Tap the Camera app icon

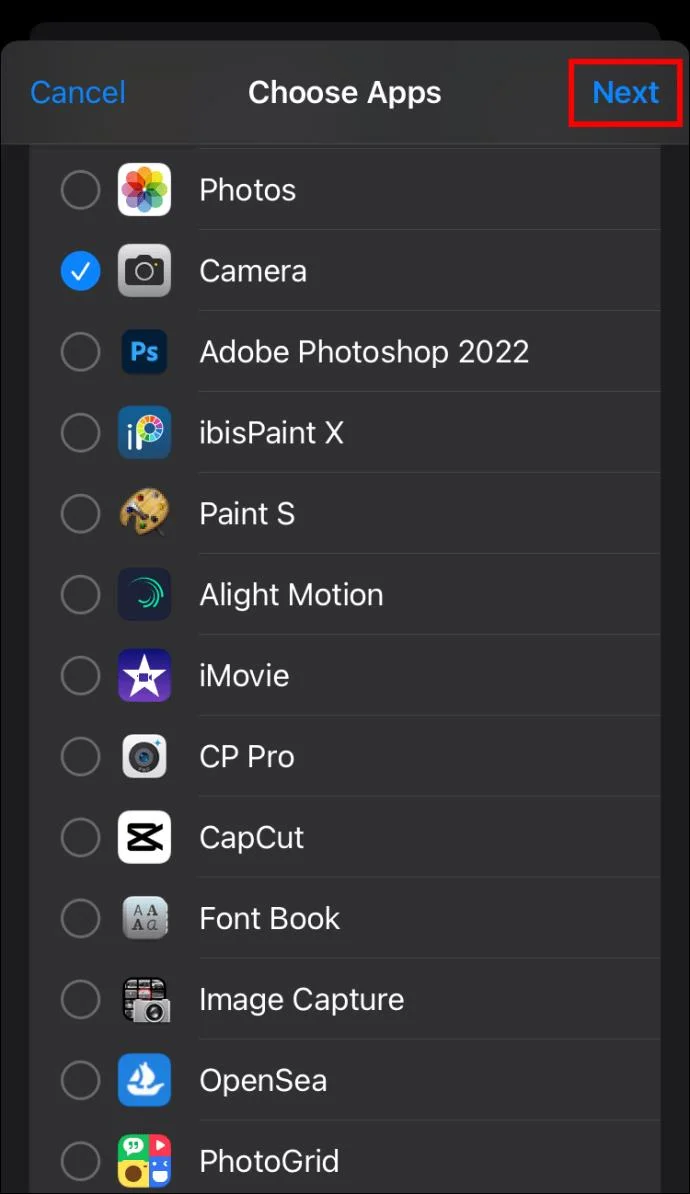(144, 271)
